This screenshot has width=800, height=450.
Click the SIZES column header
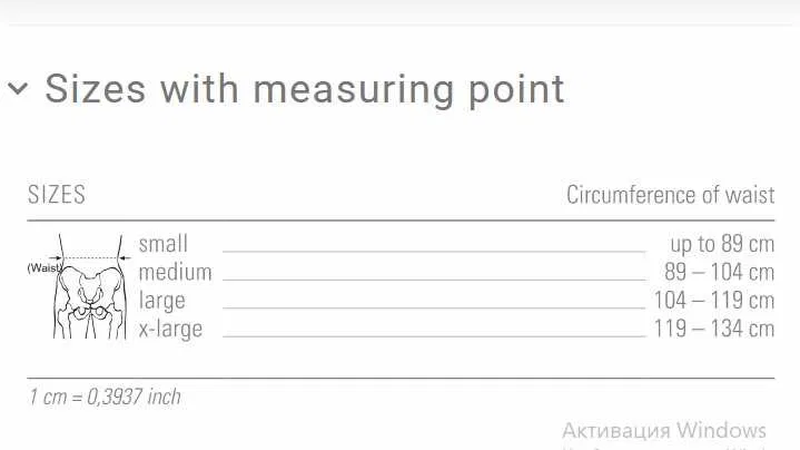[x=57, y=195]
